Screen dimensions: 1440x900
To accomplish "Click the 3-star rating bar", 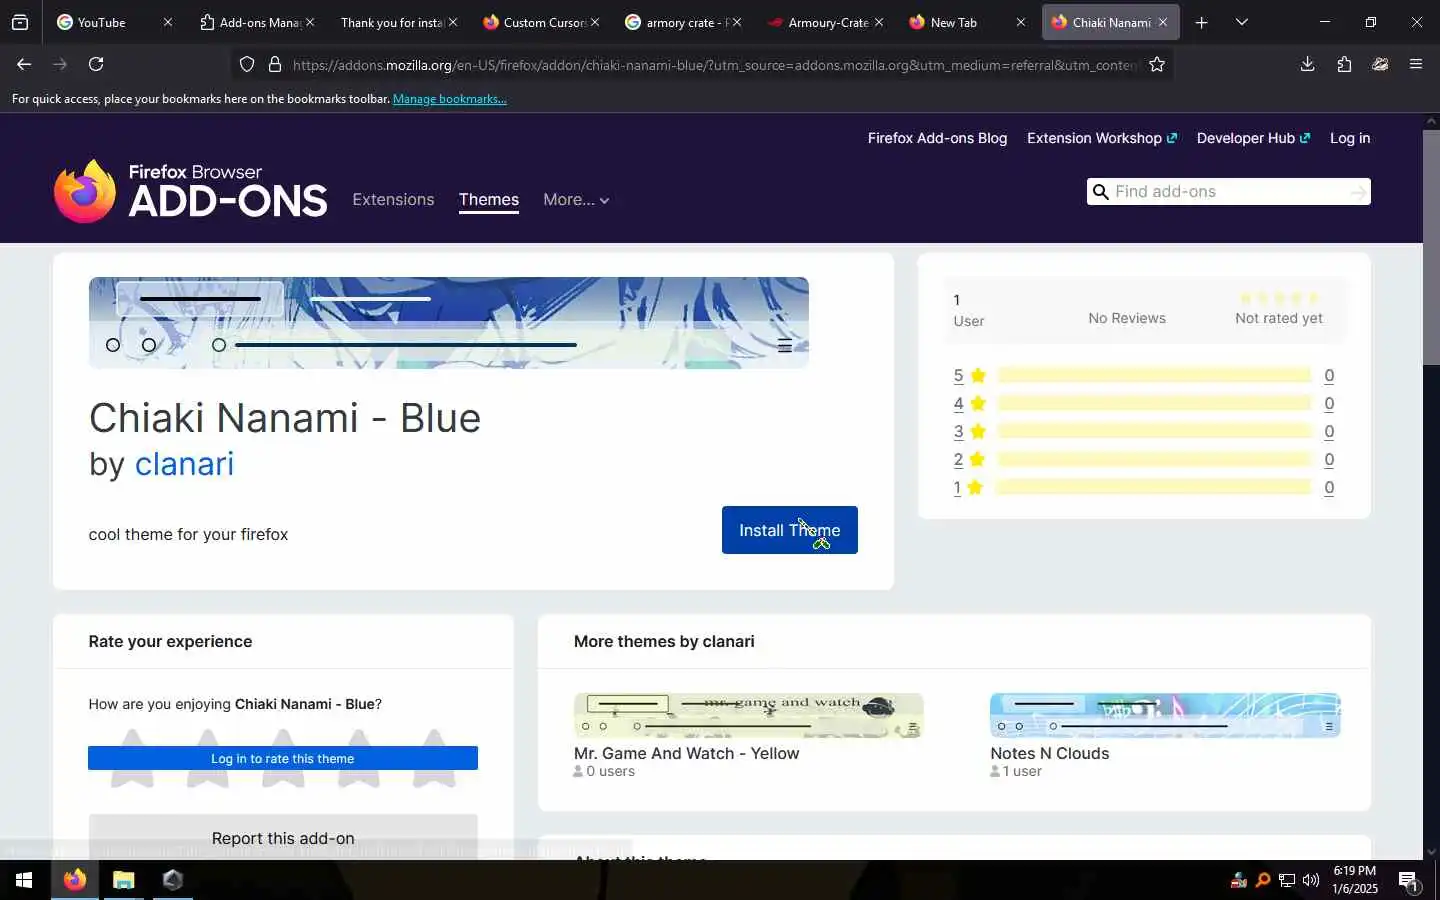I will (1154, 431).
